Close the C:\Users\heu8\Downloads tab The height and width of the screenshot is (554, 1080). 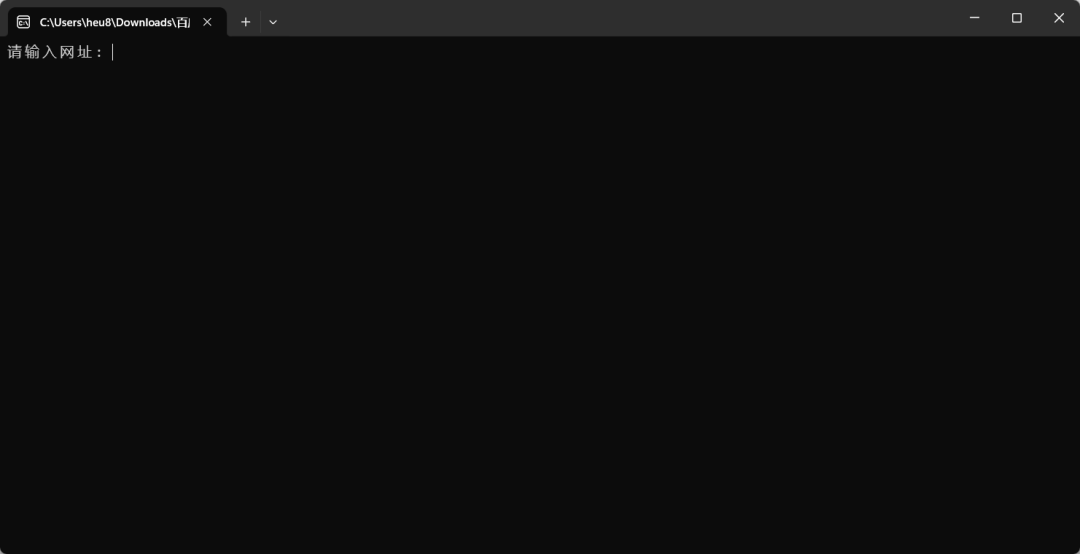(207, 22)
